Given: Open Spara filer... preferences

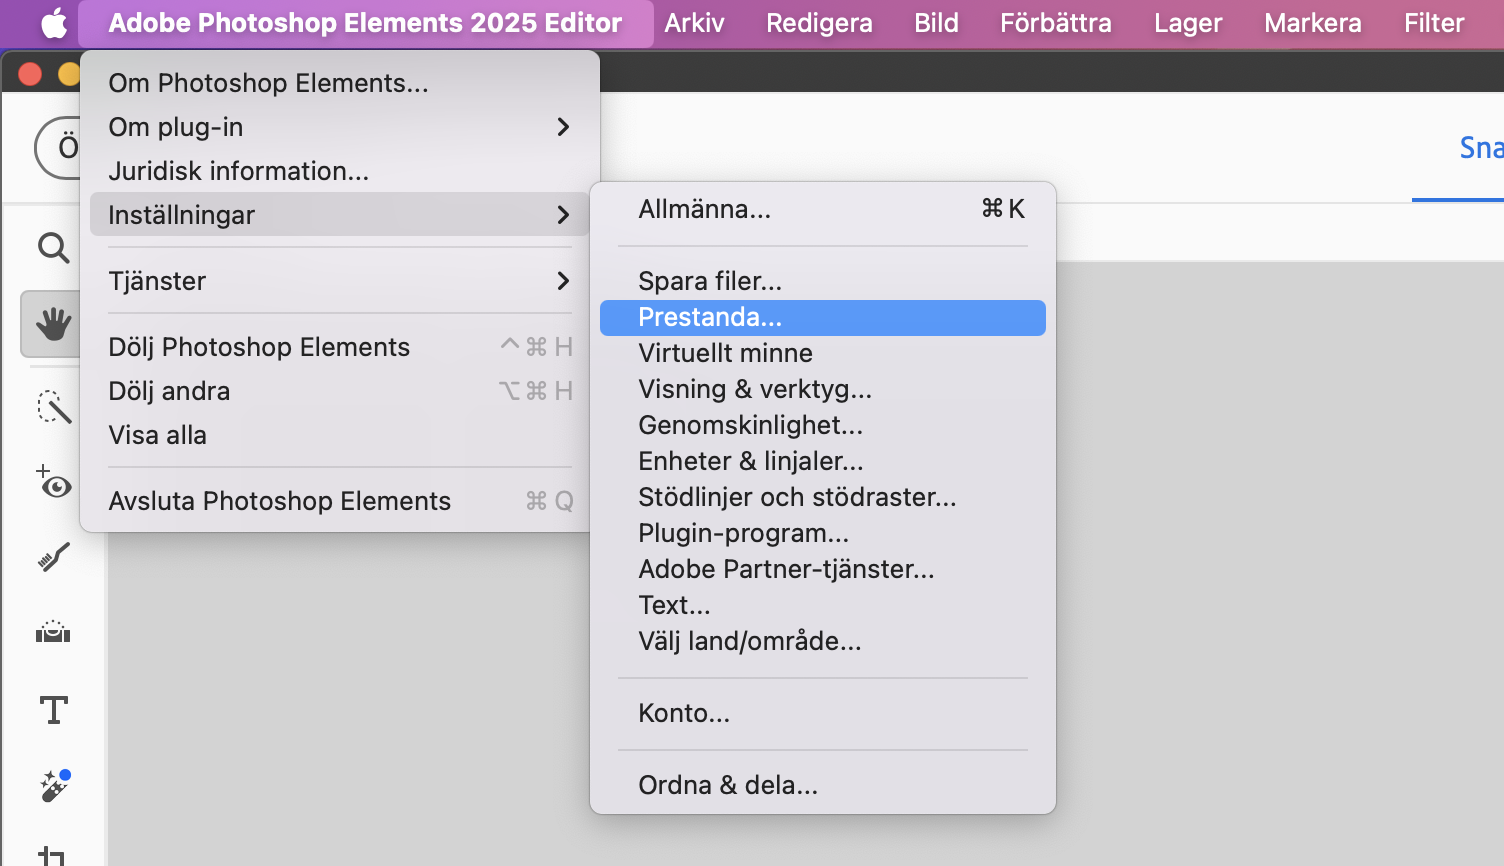Looking at the screenshot, I should pos(823,281).
